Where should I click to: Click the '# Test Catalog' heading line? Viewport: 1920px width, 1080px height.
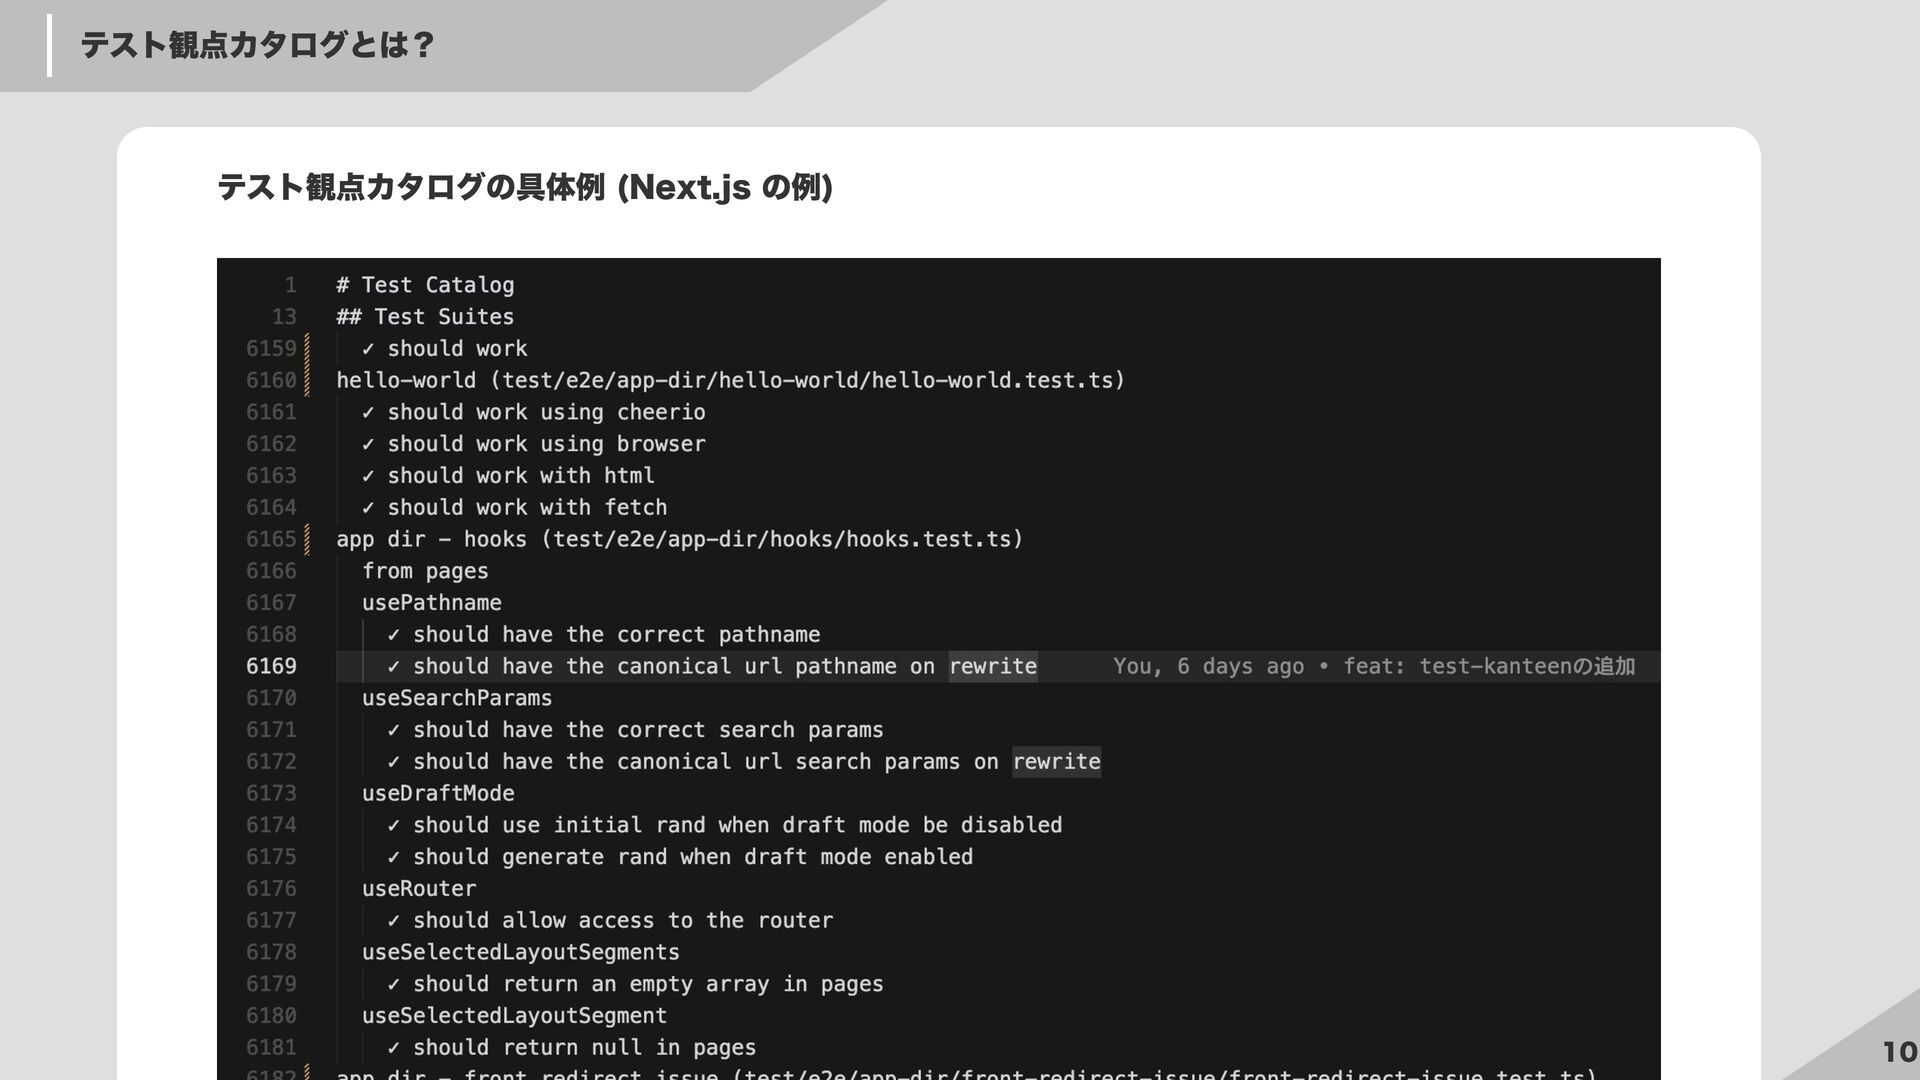coord(425,285)
